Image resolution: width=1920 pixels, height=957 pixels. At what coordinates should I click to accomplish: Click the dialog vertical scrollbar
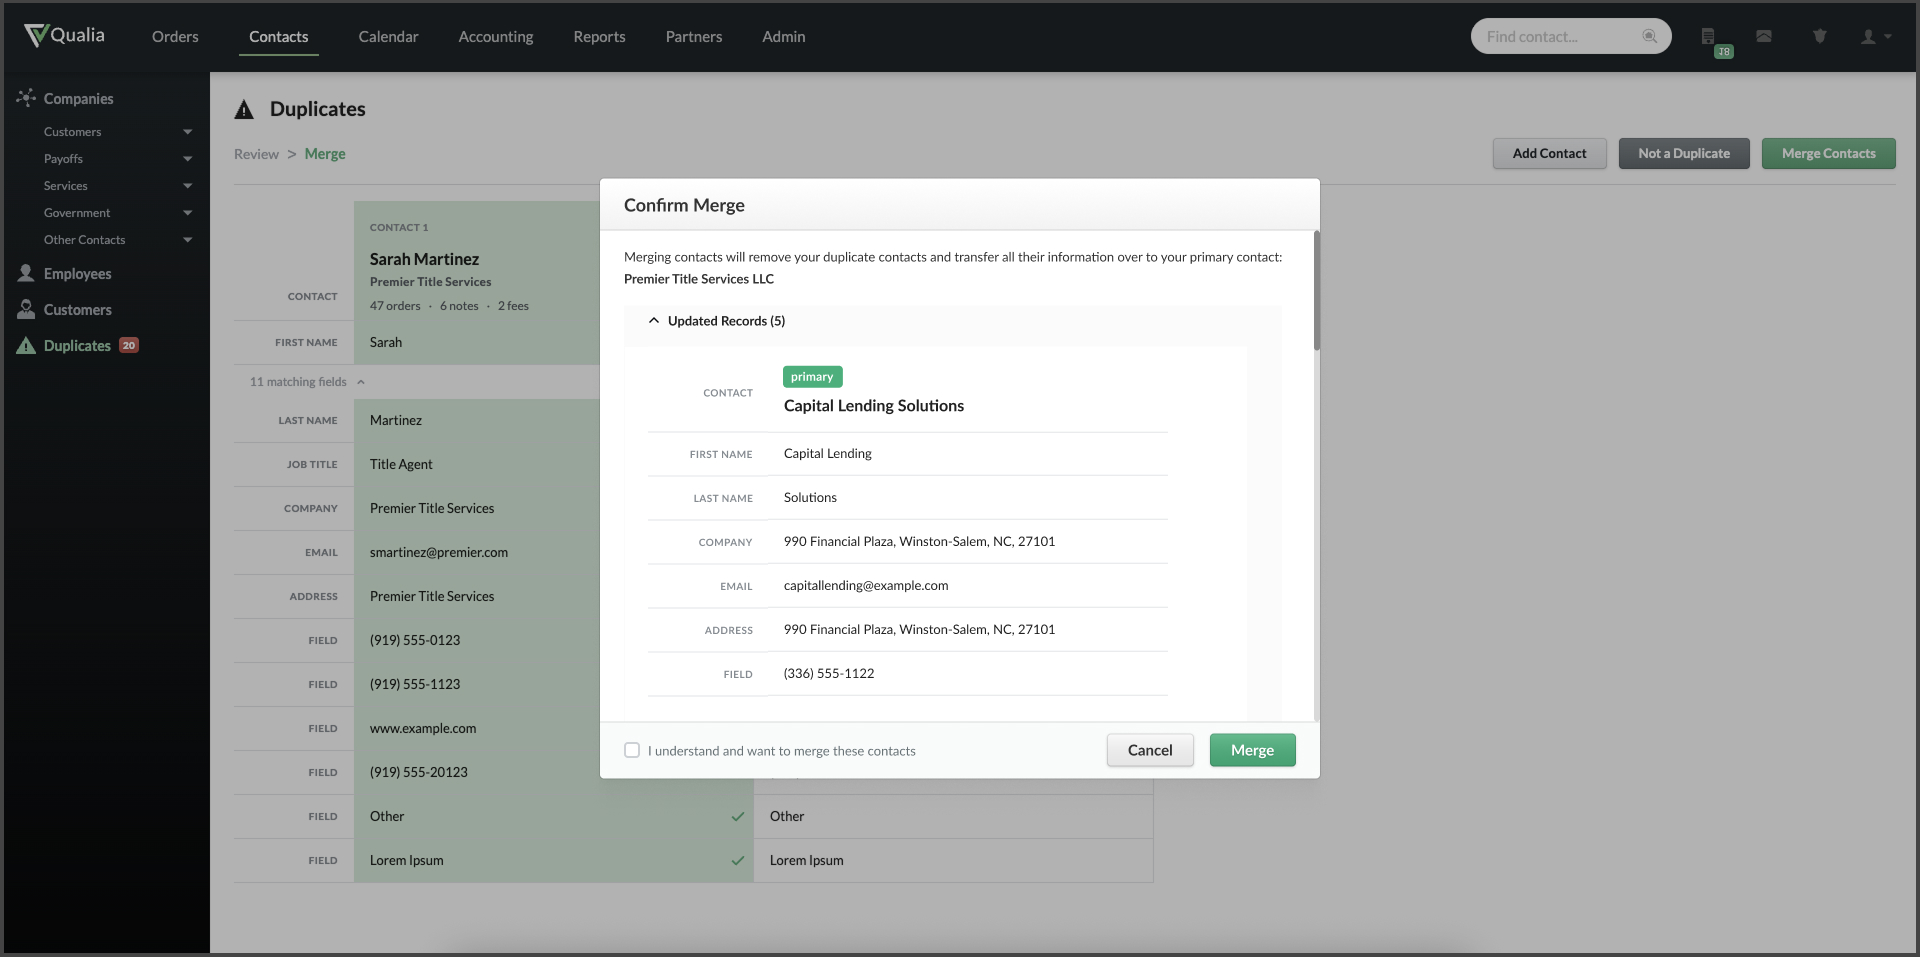tap(1316, 290)
